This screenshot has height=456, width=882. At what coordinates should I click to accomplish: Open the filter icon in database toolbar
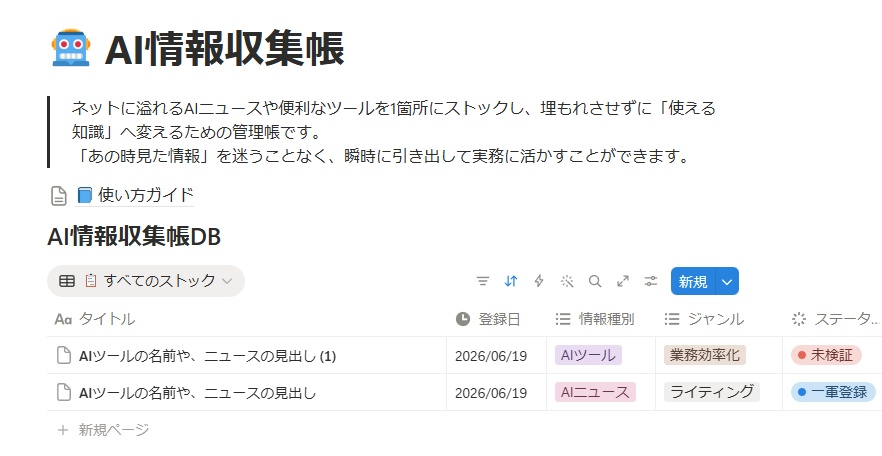pyautogui.click(x=483, y=281)
